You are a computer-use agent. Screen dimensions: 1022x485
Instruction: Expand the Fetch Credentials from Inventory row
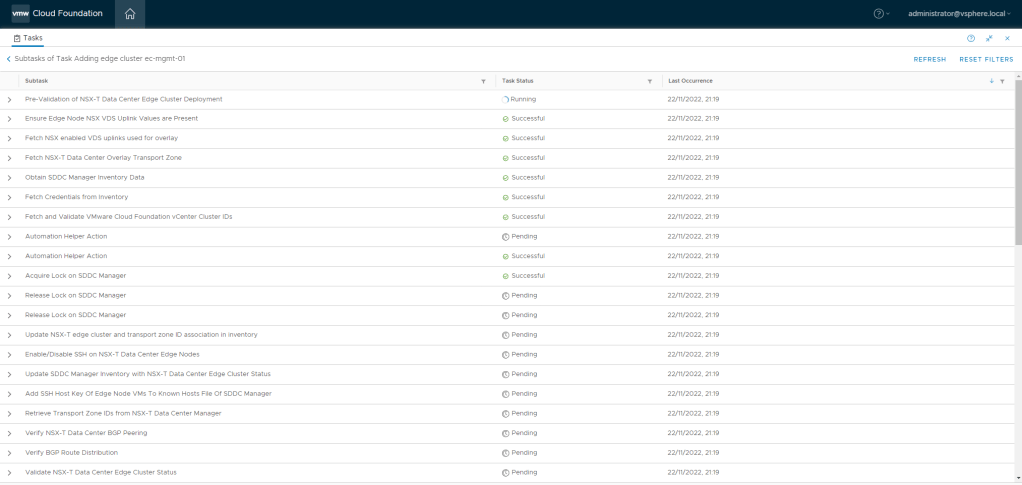click(9, 197)
